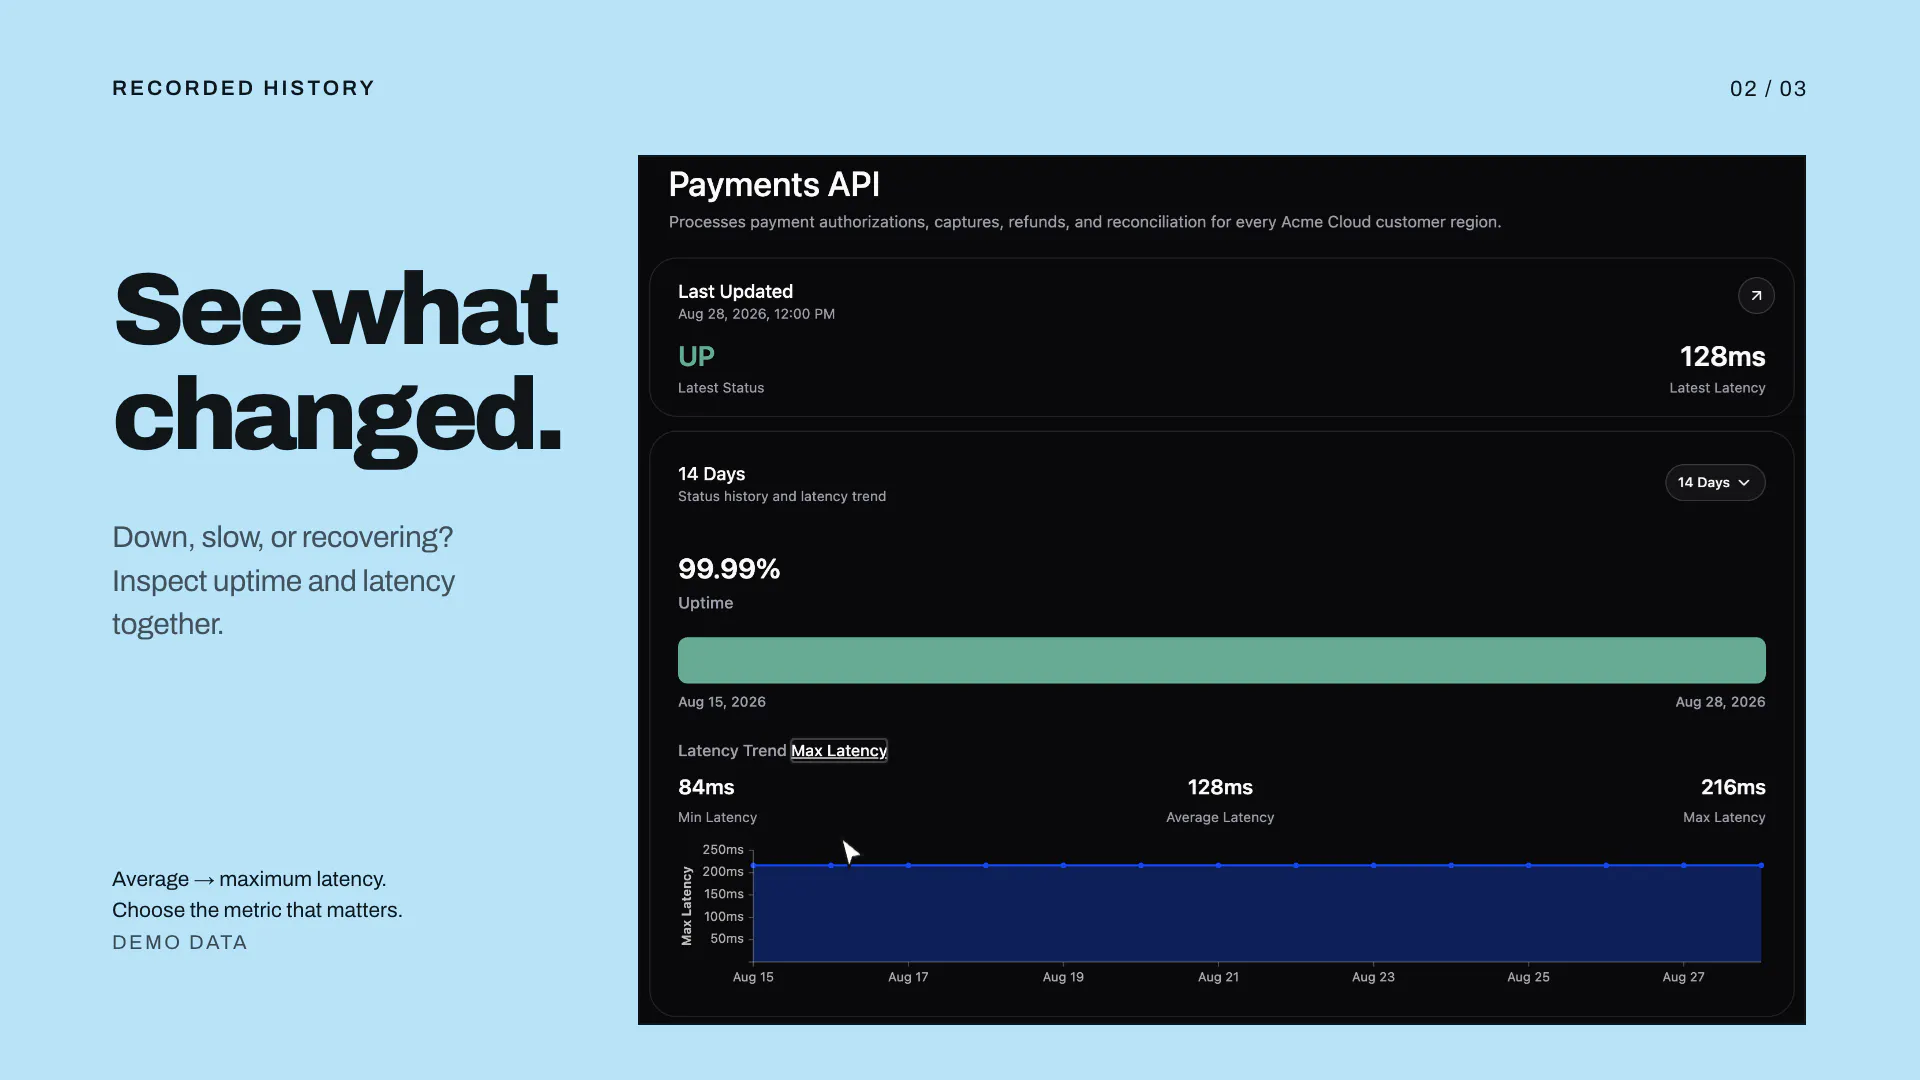Click the 250ms y-axis label
The width and height of the screenshot is (1920, 1080).
click(x=722, y=850)
